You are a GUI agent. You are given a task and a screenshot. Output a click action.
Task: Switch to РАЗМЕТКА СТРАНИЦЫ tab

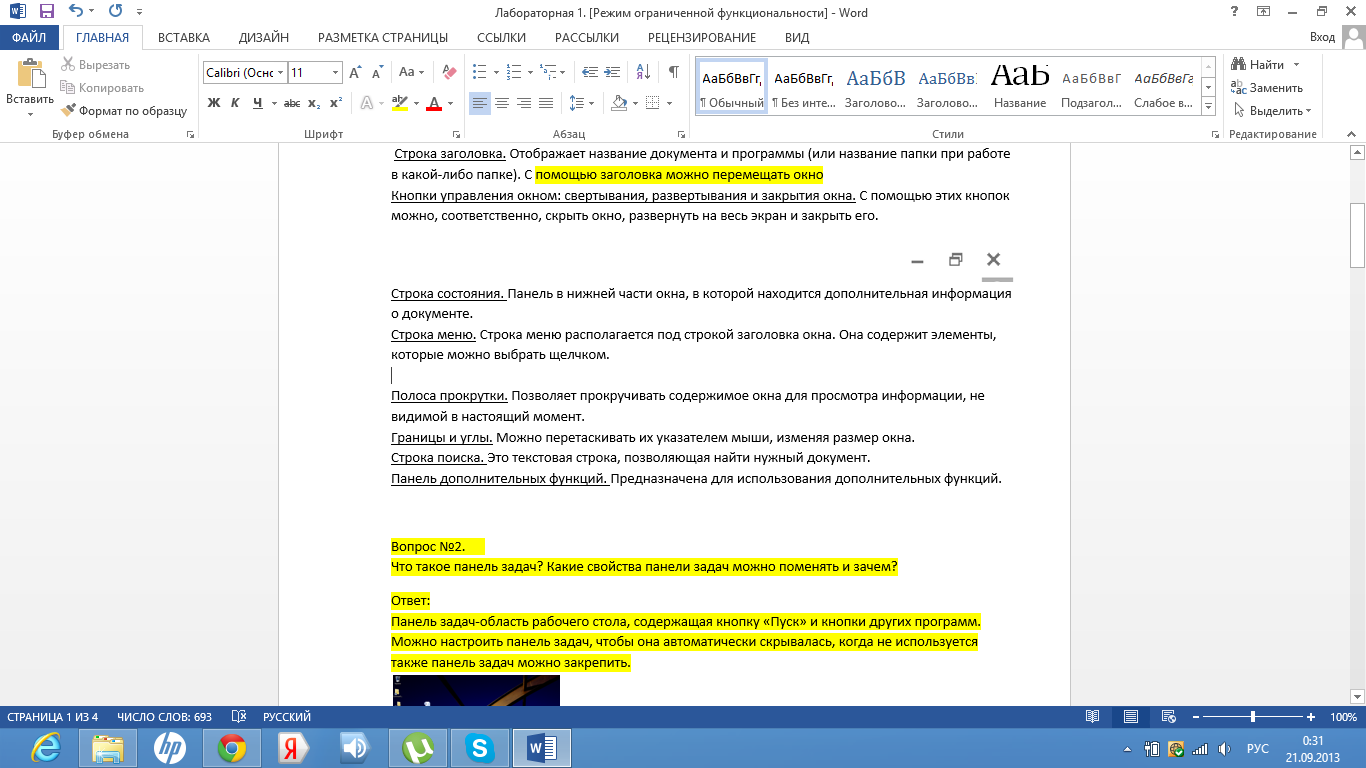point(383,38)
